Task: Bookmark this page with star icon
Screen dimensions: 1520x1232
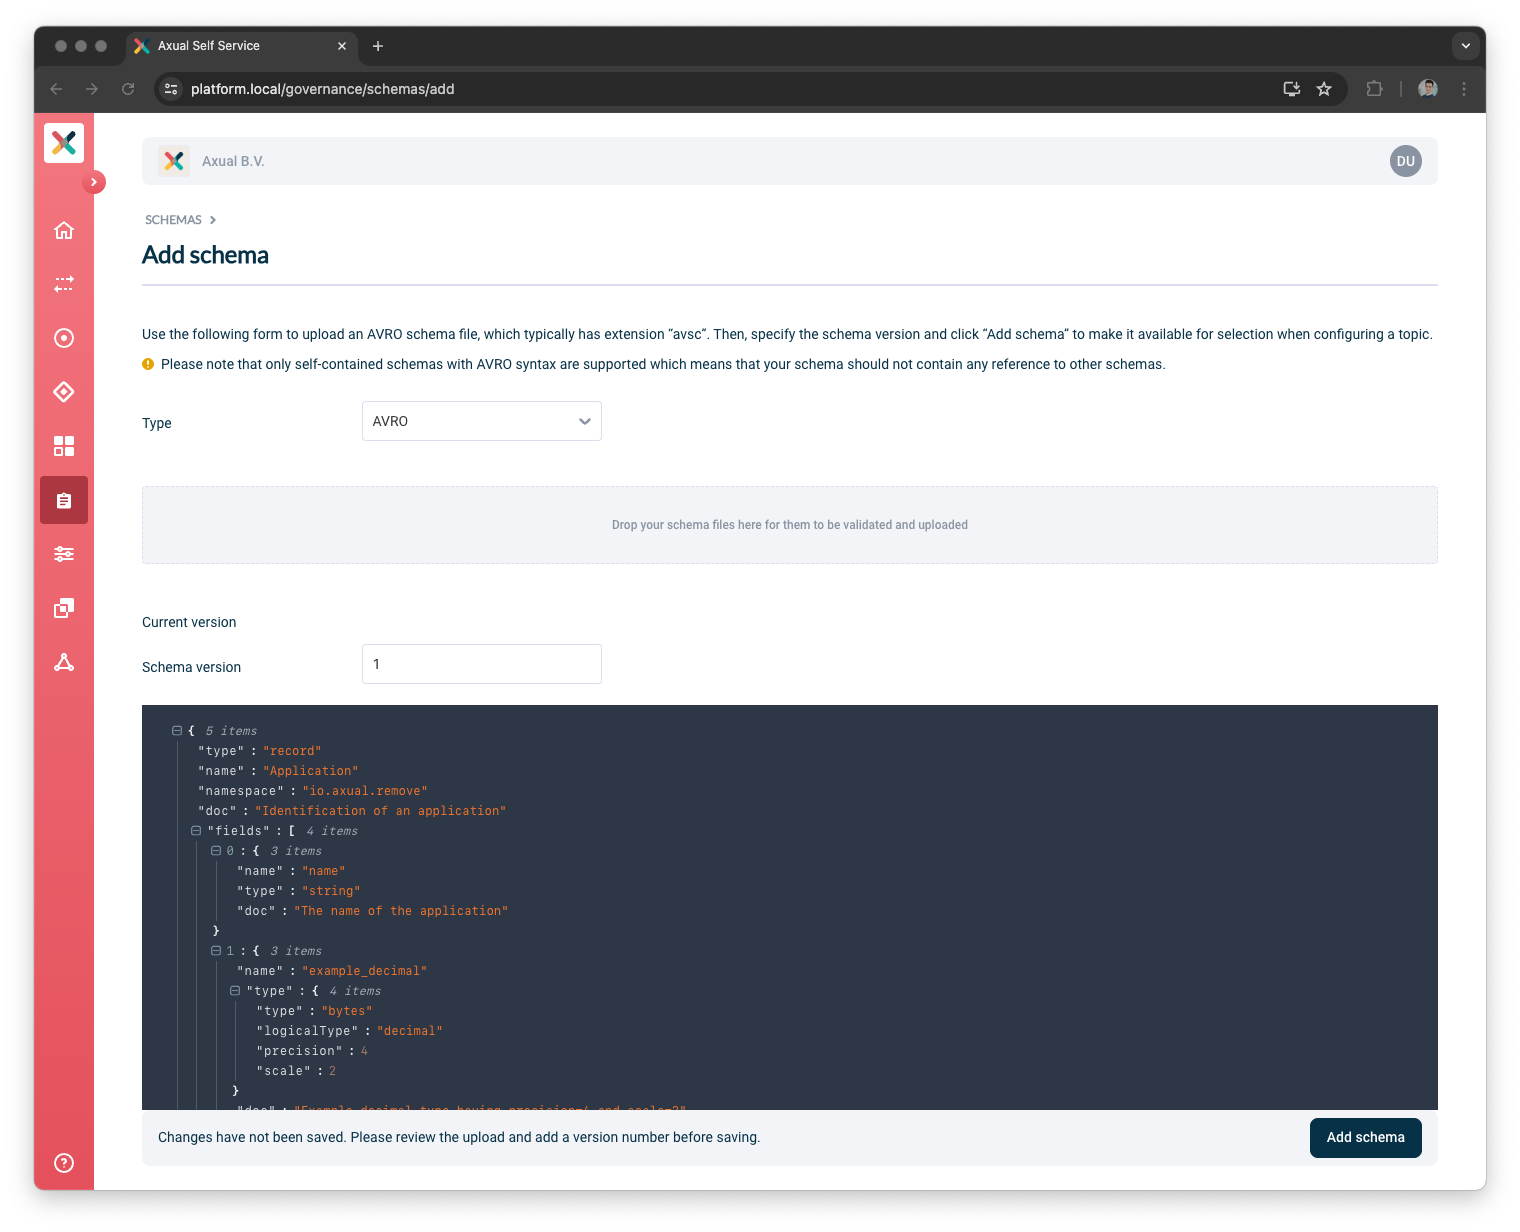Action: click(x=1324, y=89)
